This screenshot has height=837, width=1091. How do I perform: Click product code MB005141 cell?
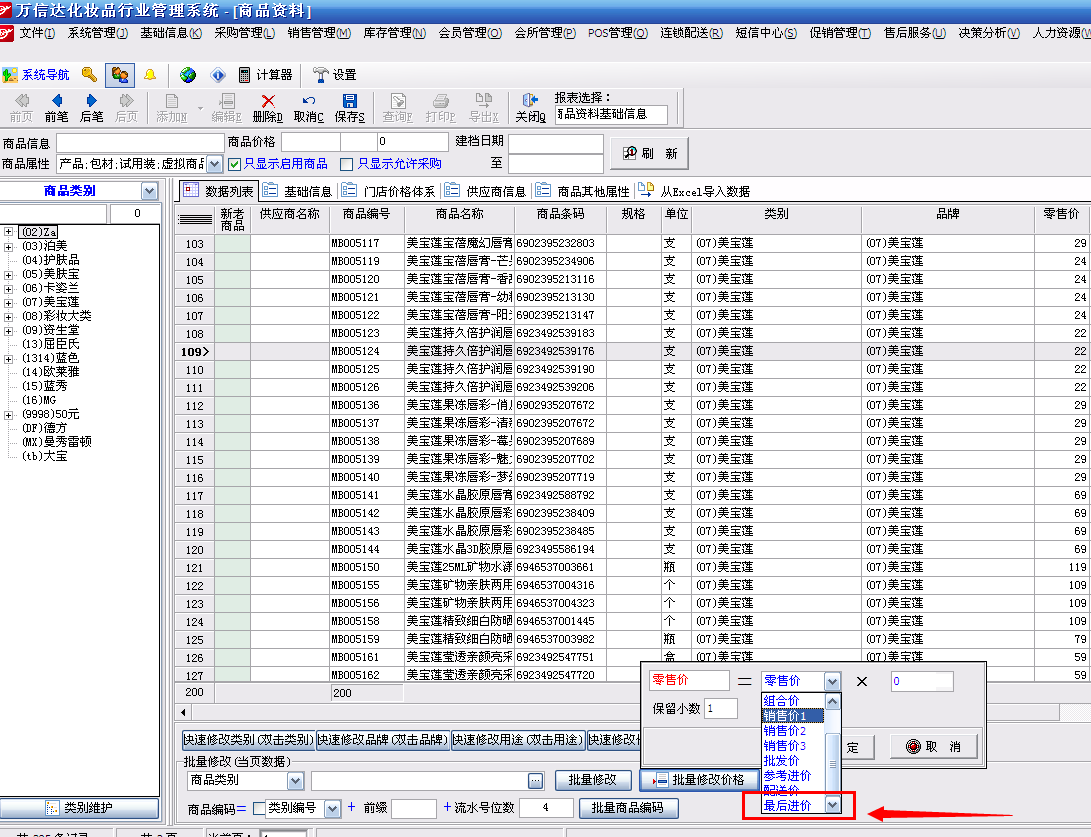click(366, 495)
